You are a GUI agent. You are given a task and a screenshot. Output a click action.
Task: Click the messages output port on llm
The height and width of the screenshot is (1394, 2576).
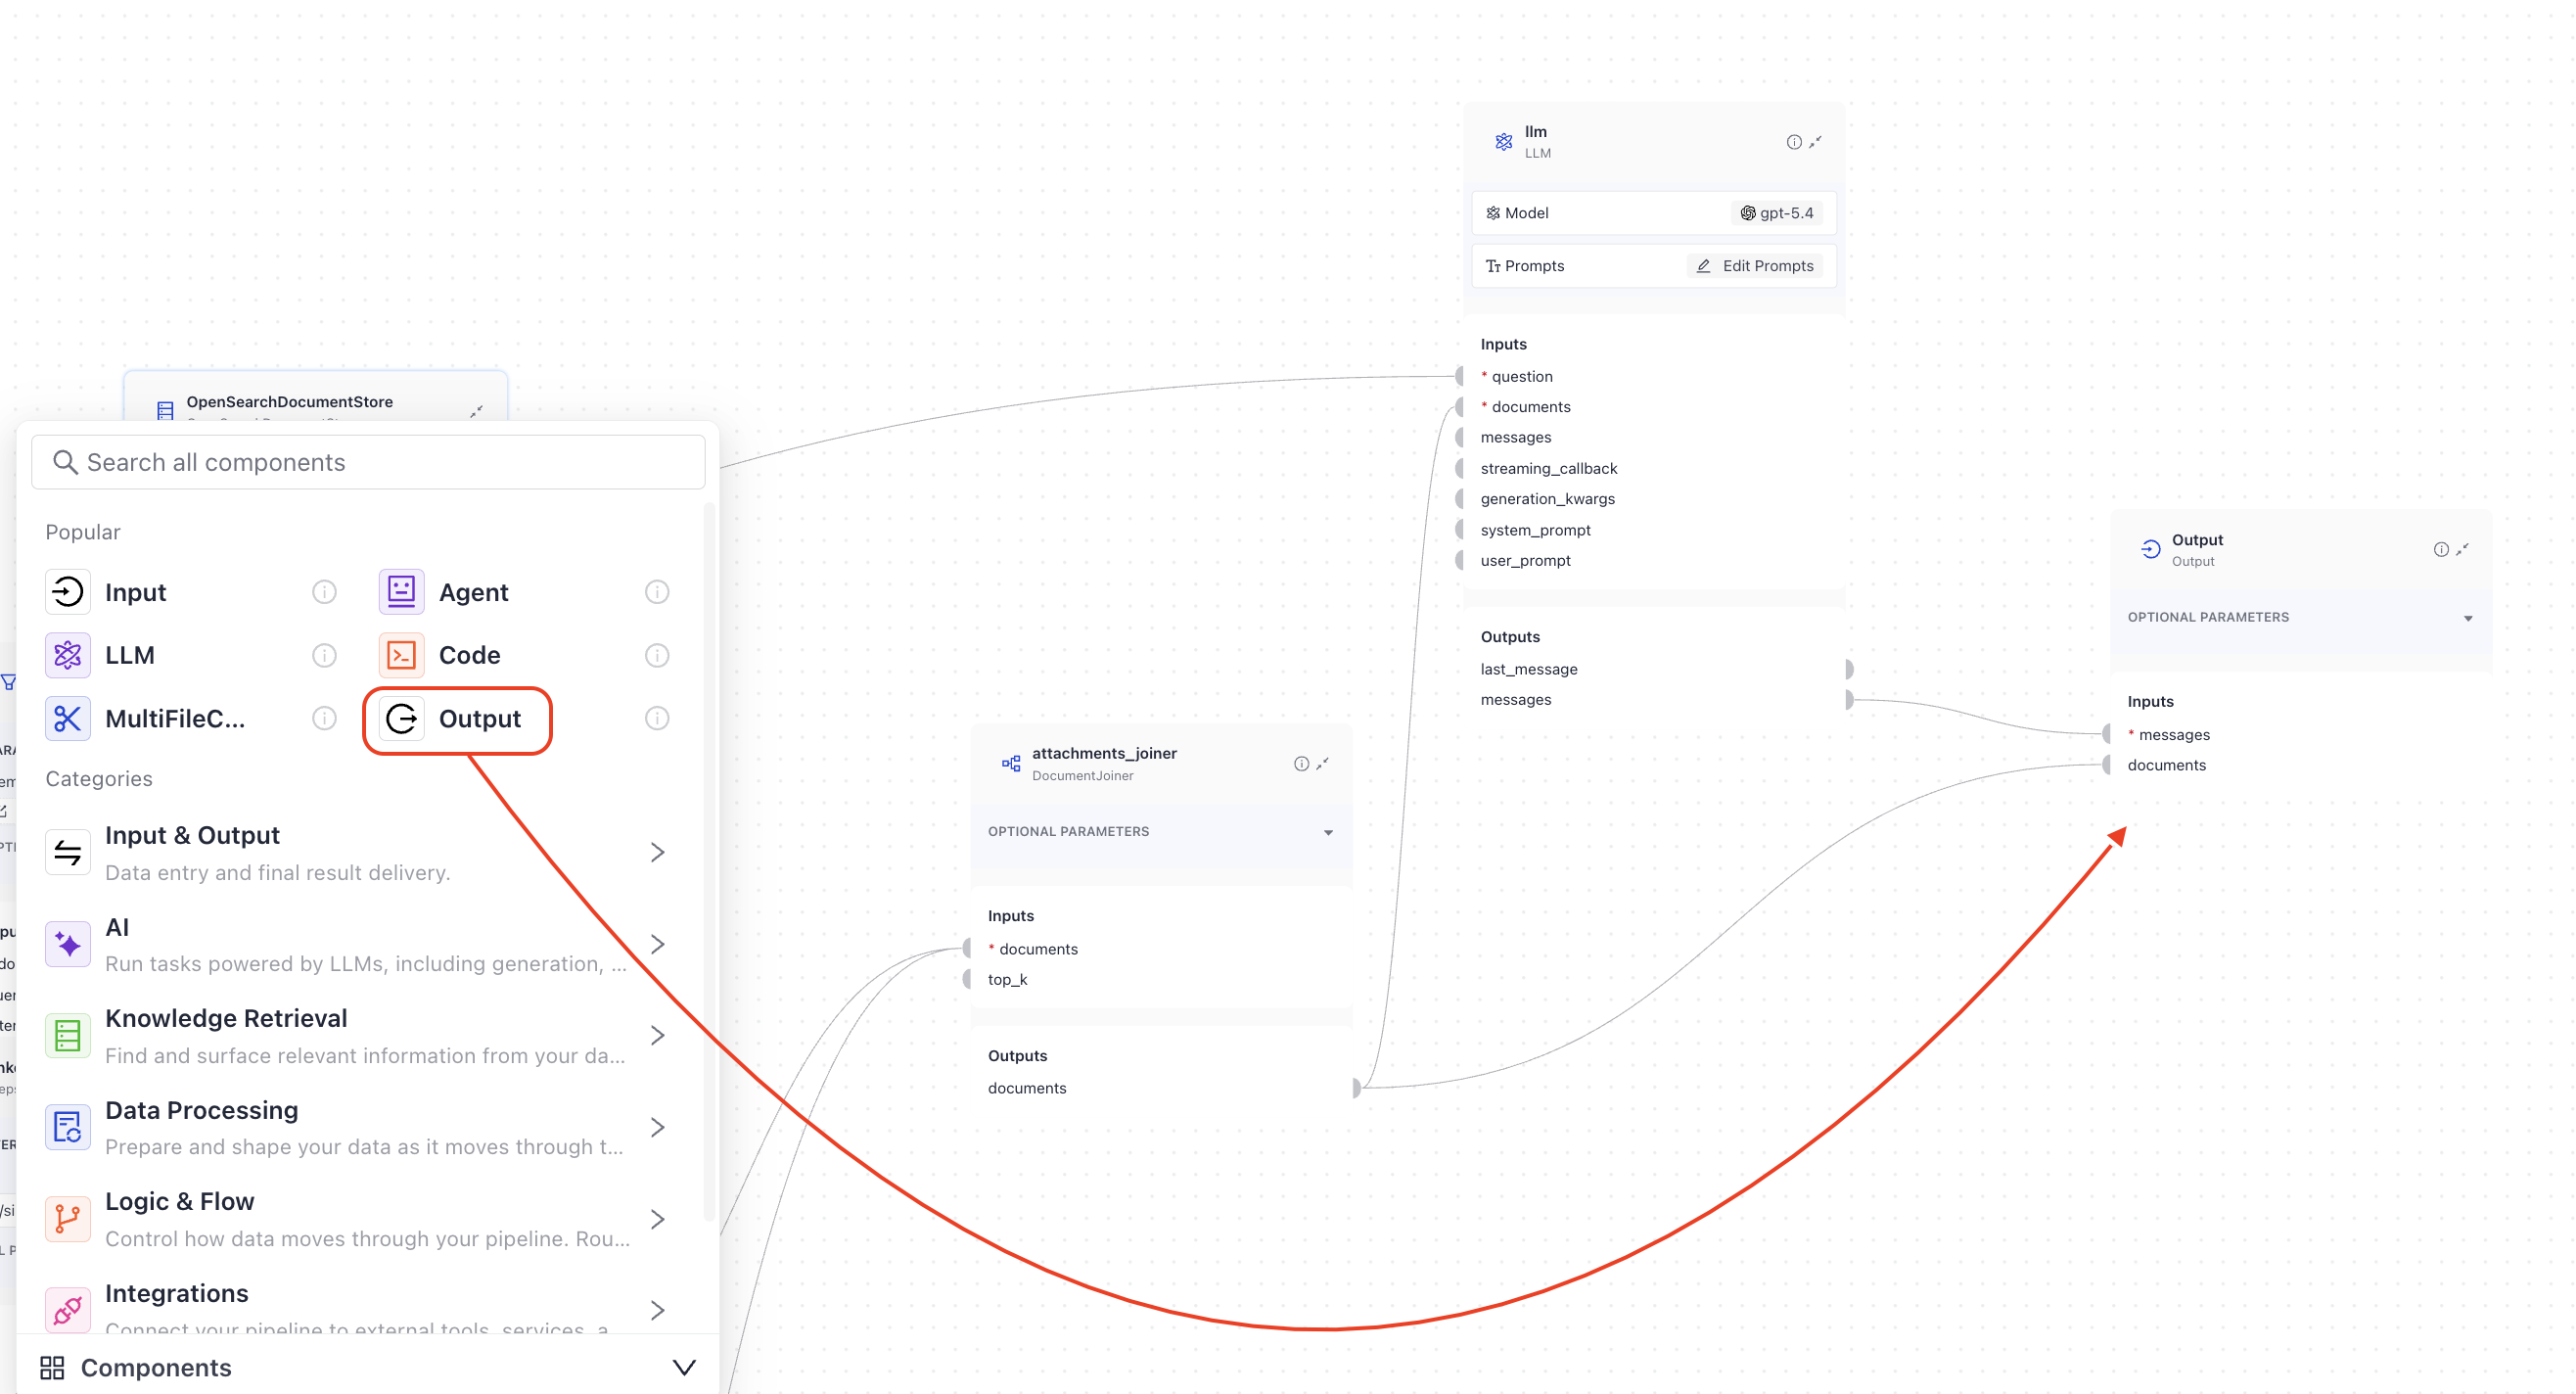pyautogui.click(x=1849, y=700)
